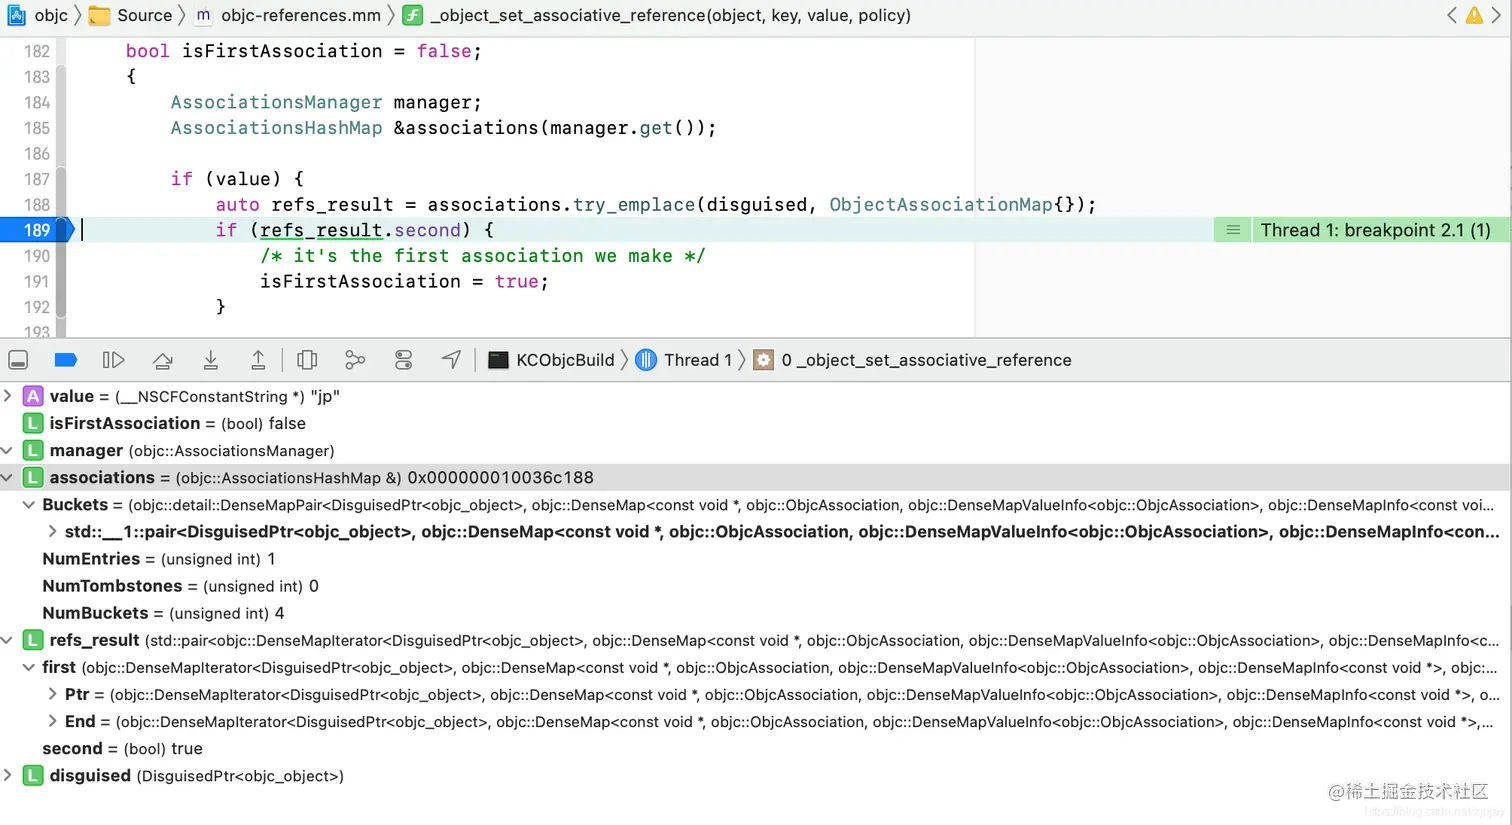1512x825 pixels.
Task: Deactivate breakpoints with the blue breakpoint toggle
Action: 66,360
